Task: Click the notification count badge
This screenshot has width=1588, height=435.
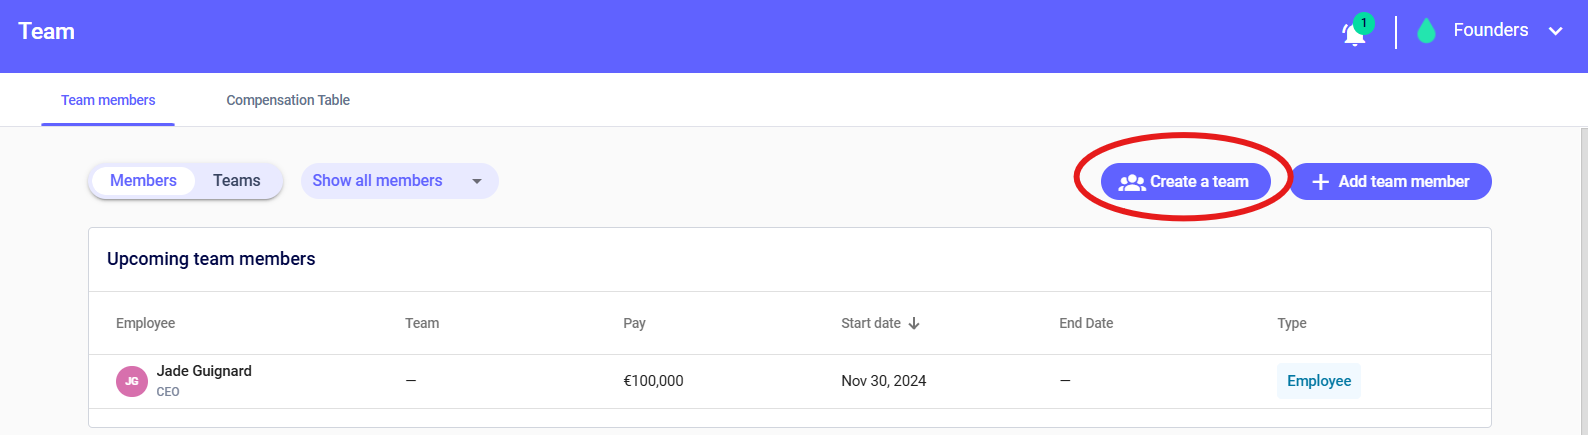Action: coord(1364,23)
